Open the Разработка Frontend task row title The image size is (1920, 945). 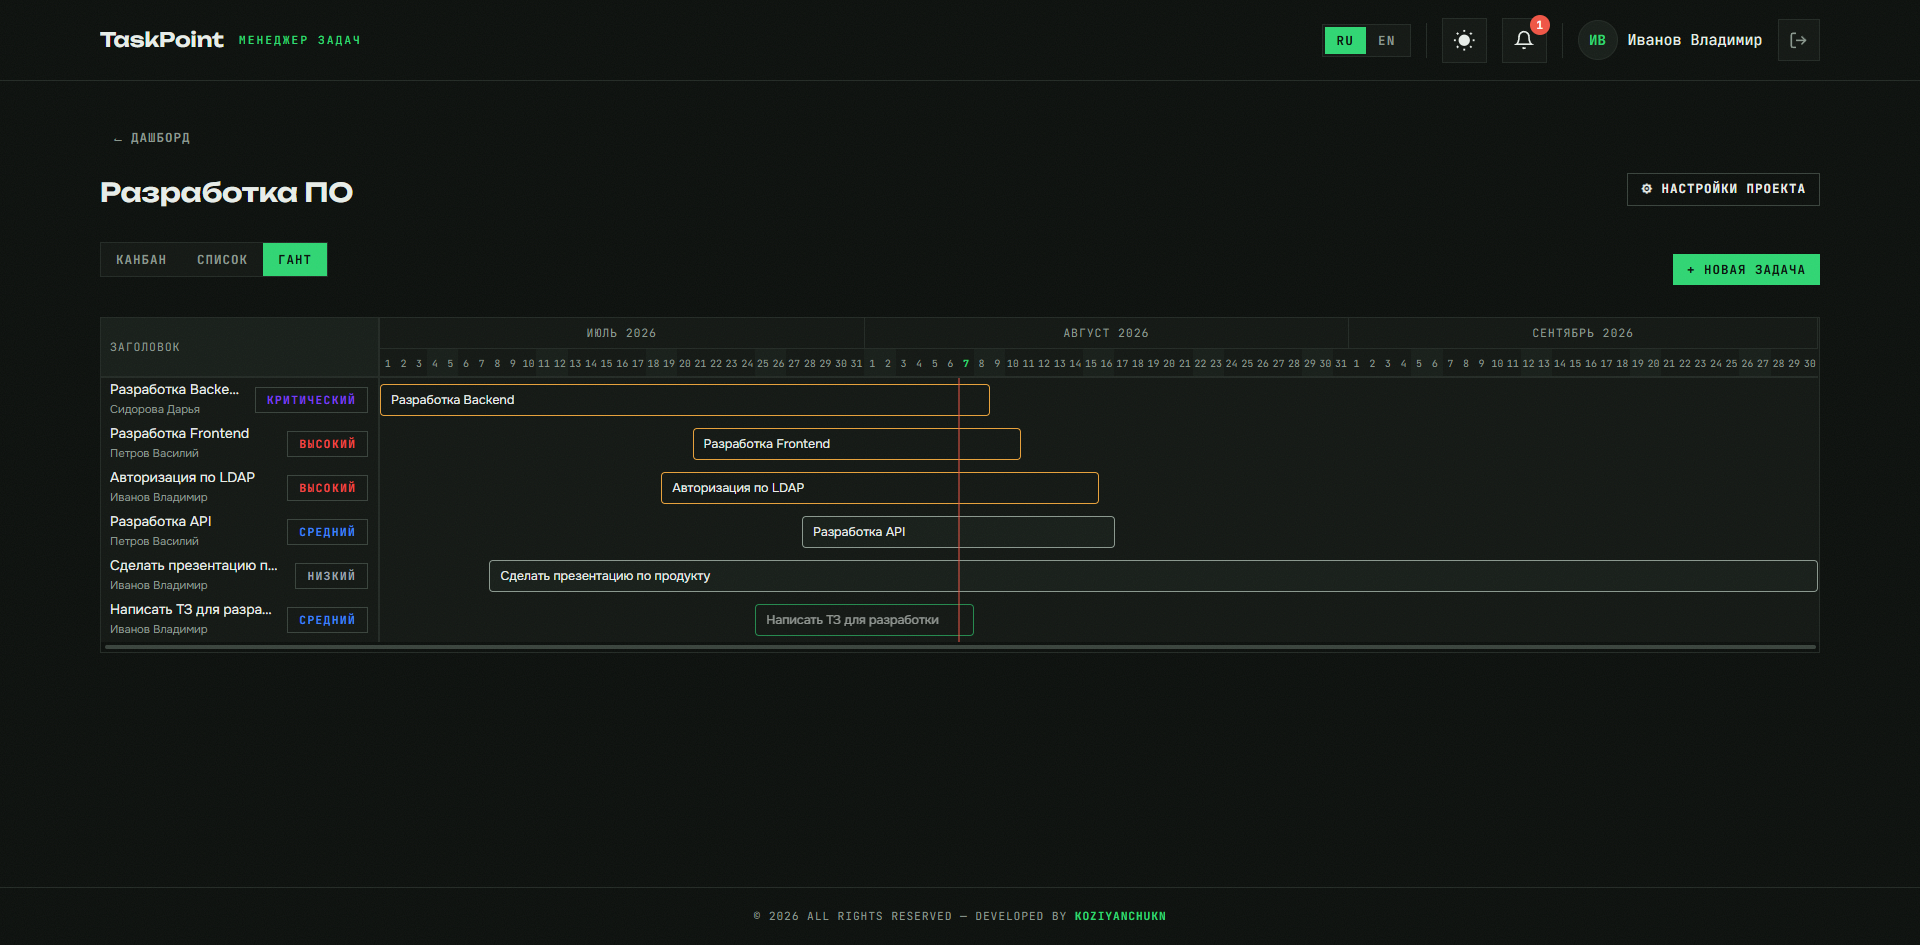[x=179, y=434]
